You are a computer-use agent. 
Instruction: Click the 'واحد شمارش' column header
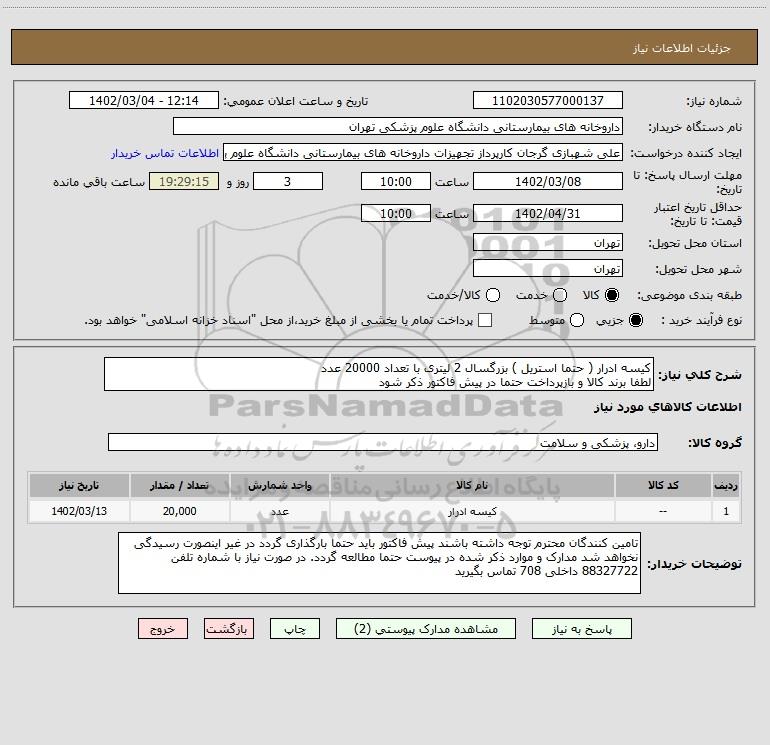[x=279, y=485]
